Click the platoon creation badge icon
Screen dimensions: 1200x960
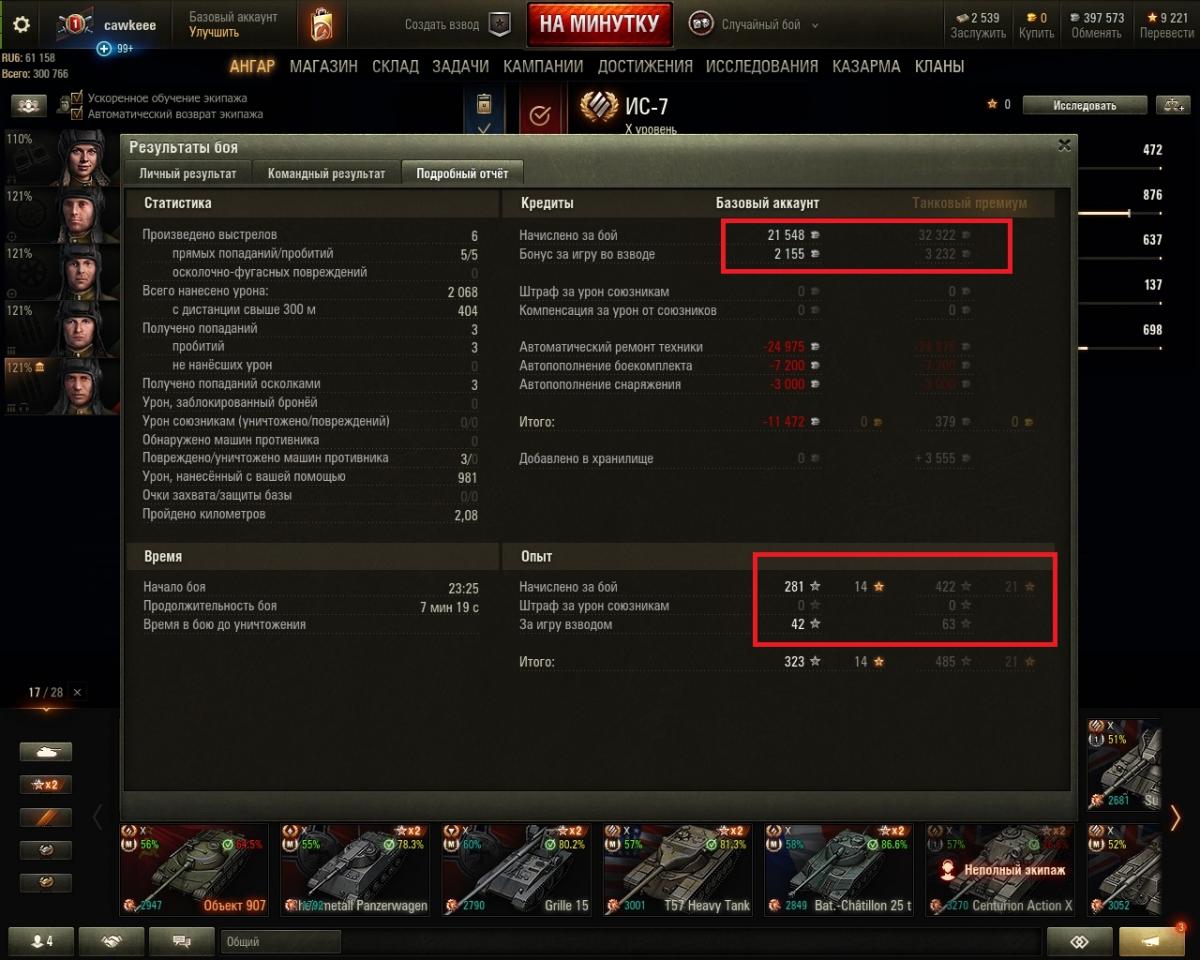499,25
